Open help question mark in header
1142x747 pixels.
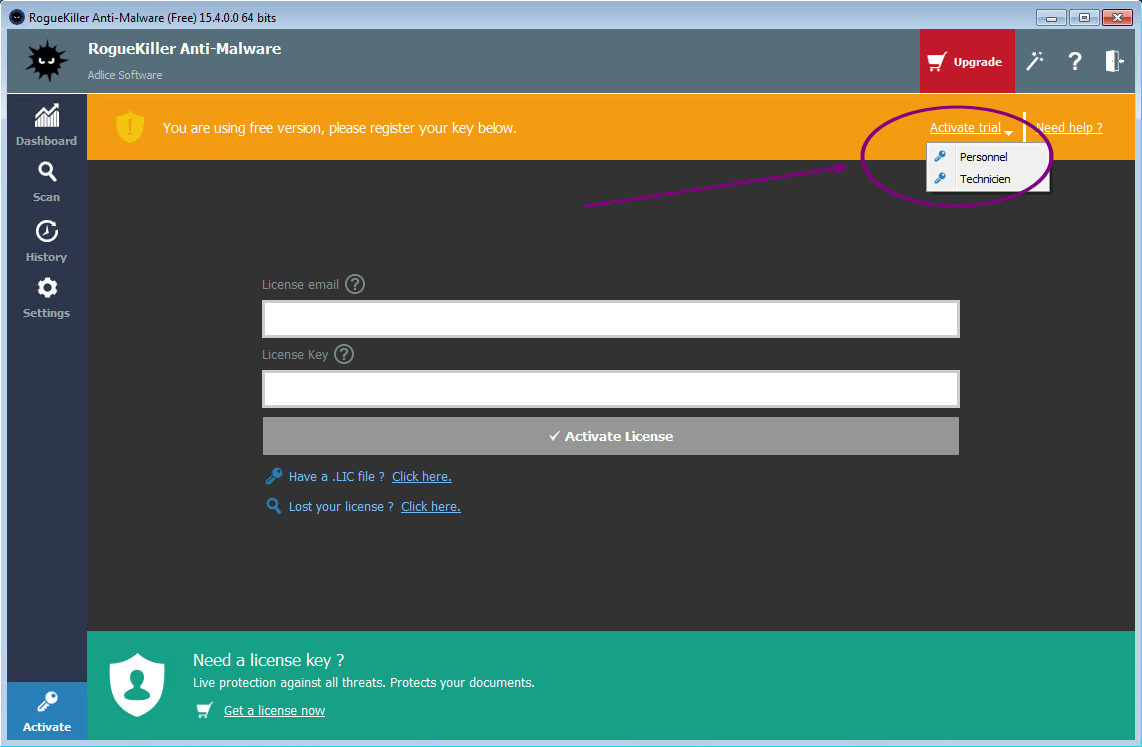click(1075, 61)
